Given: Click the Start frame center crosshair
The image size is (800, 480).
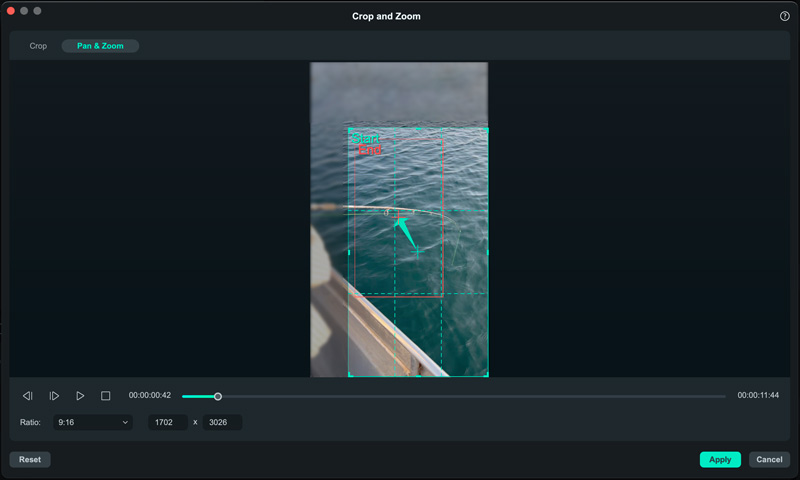Looking at the screenshot, I should click(417, 253).
